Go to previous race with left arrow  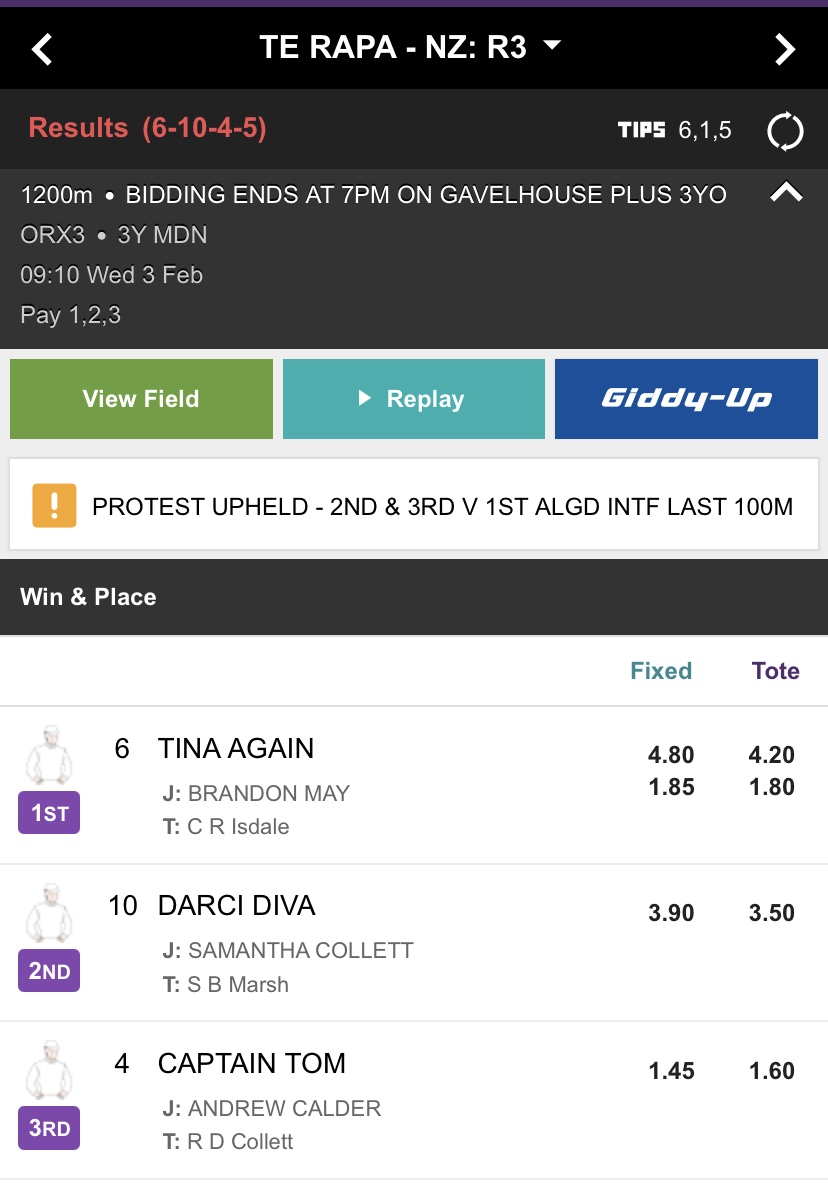tap(42, 48)
